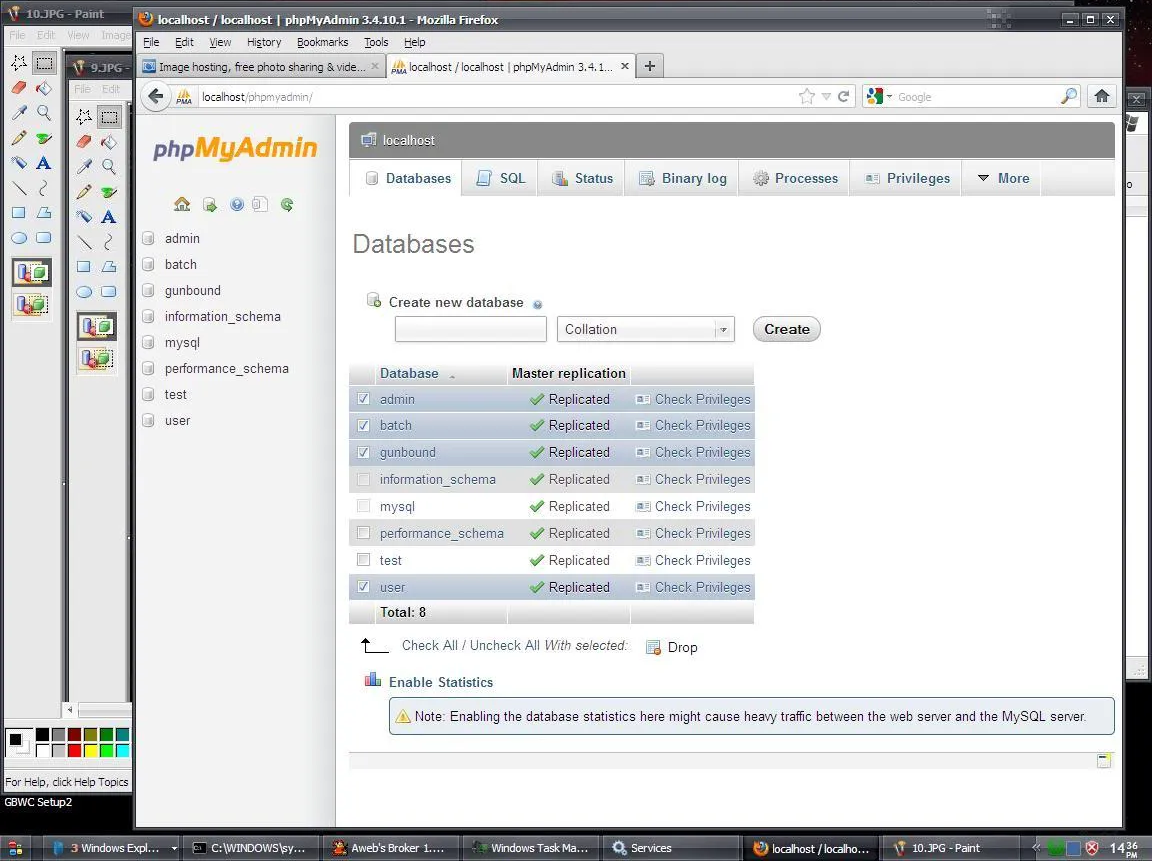Click the admin database icon in sidebar
The height and width of the screenshot is (861, 1152).
pos(148,238)
